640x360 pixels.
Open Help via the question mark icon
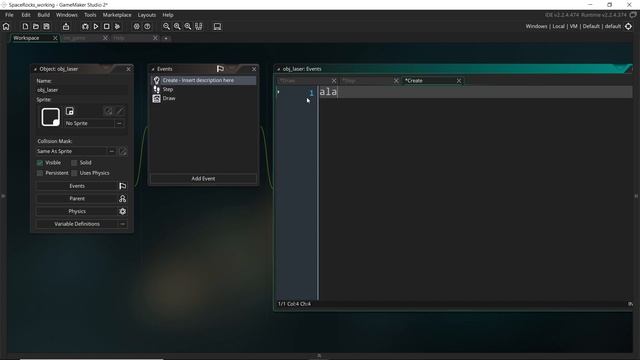point(147,27)
